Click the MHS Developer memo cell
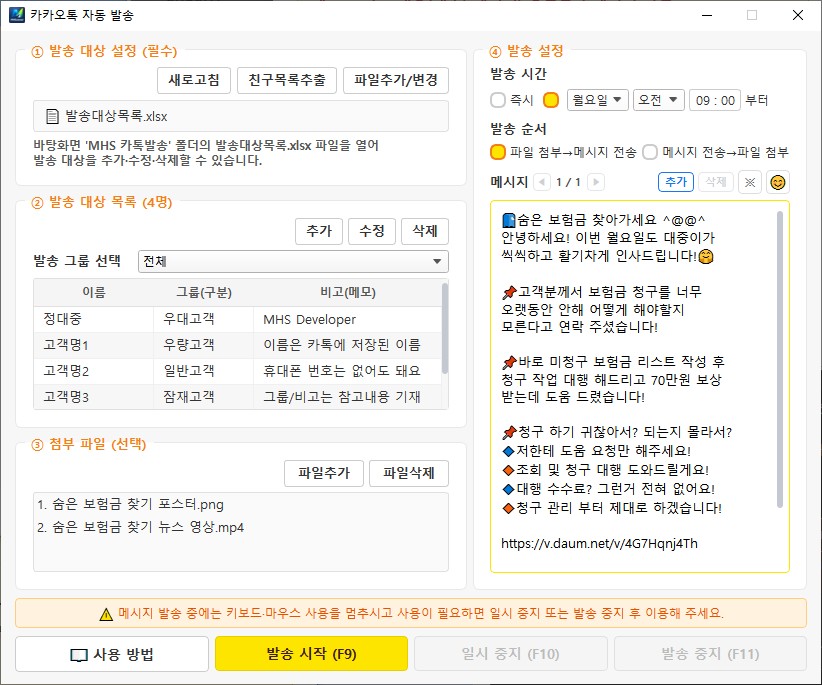This screenshot has height=685, width=822. [x=348, y=319]
